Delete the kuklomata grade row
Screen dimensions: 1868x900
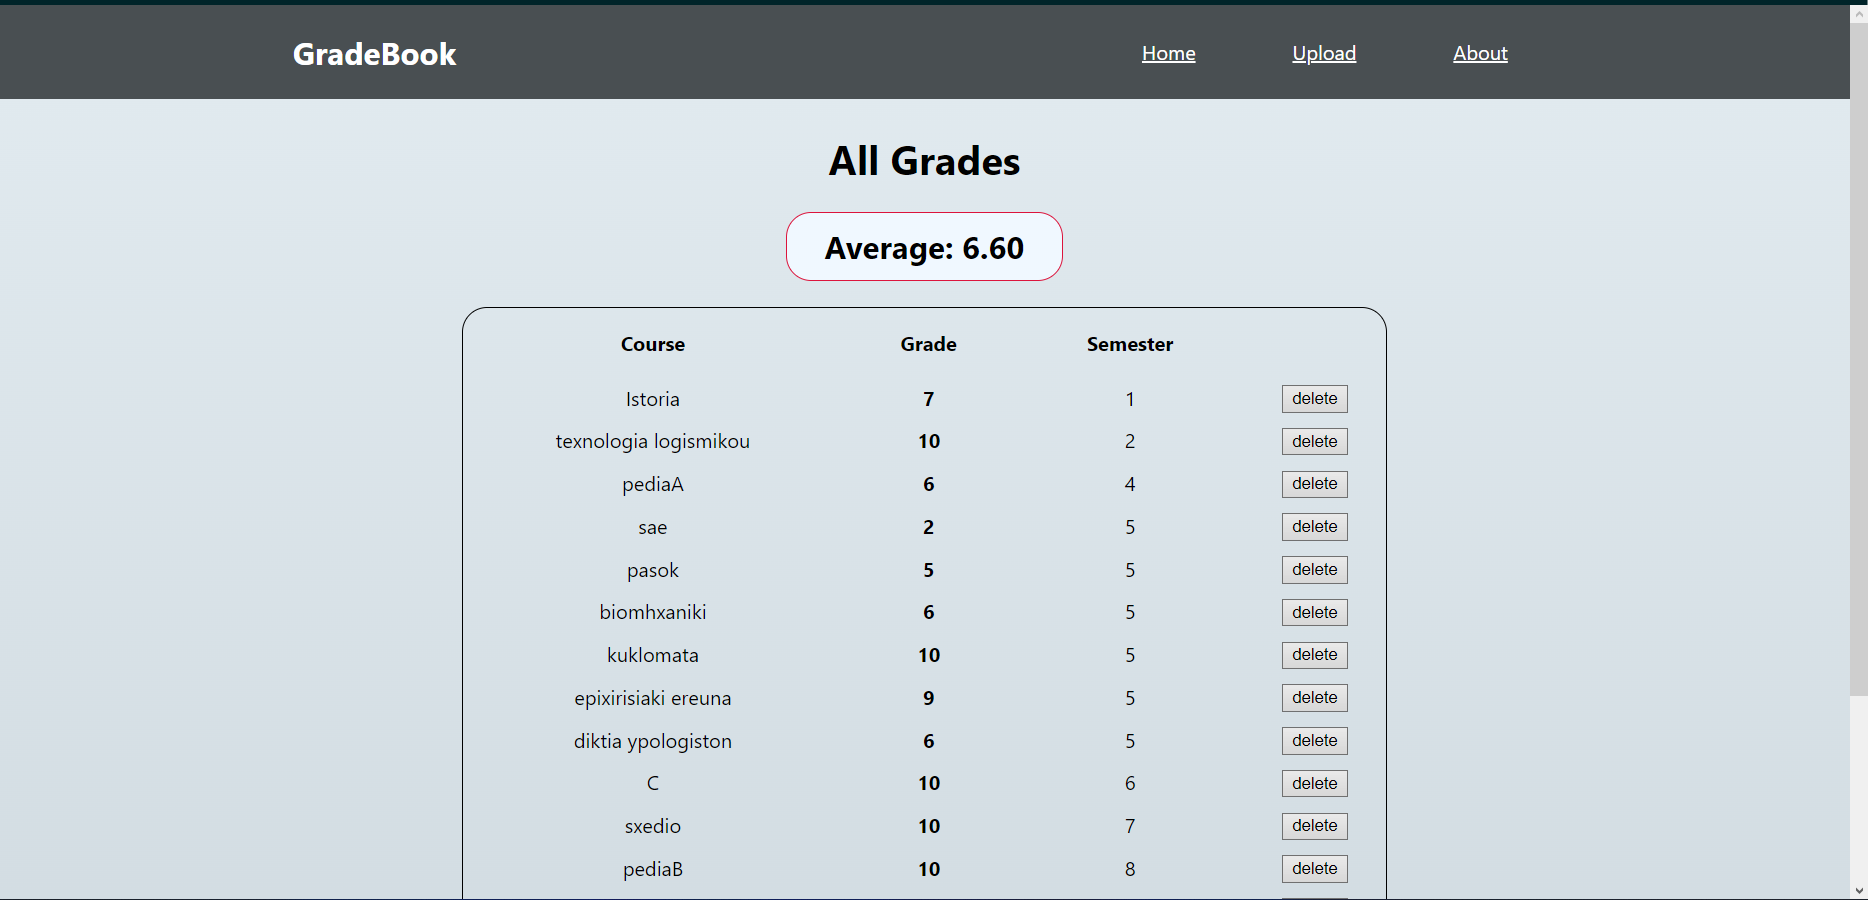[1314, 655]
